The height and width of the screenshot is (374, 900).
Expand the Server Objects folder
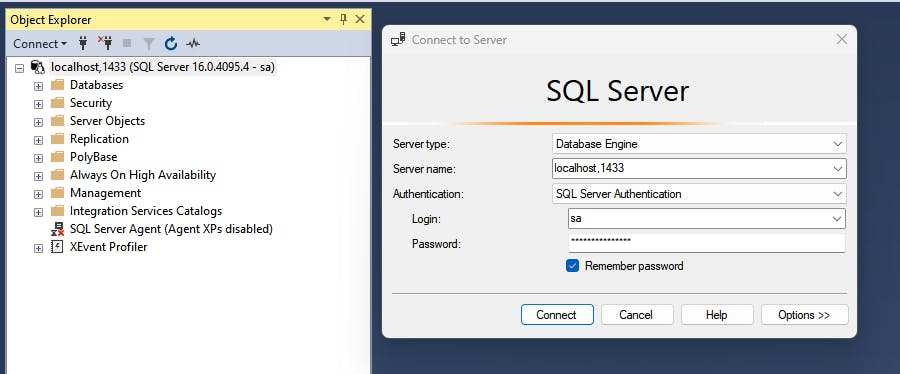tap(38, 122)
